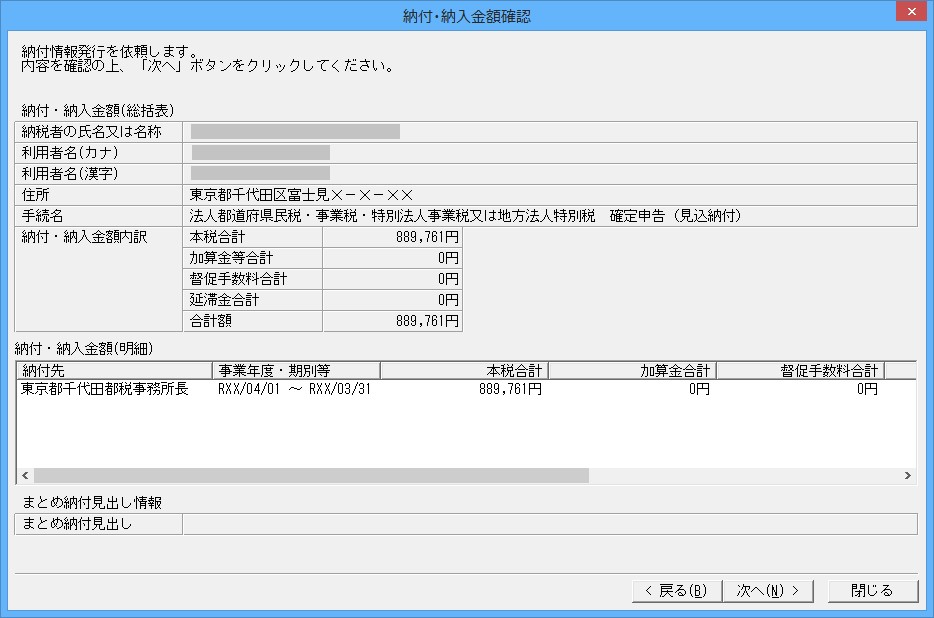Viewport: 934px width, 618px height.
Task: Click the 次へ(N) button
Action: pos(768,591)
